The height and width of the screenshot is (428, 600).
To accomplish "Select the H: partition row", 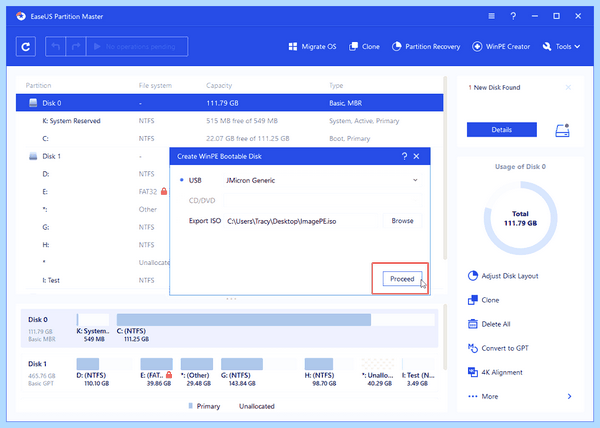I will [93, 245].
